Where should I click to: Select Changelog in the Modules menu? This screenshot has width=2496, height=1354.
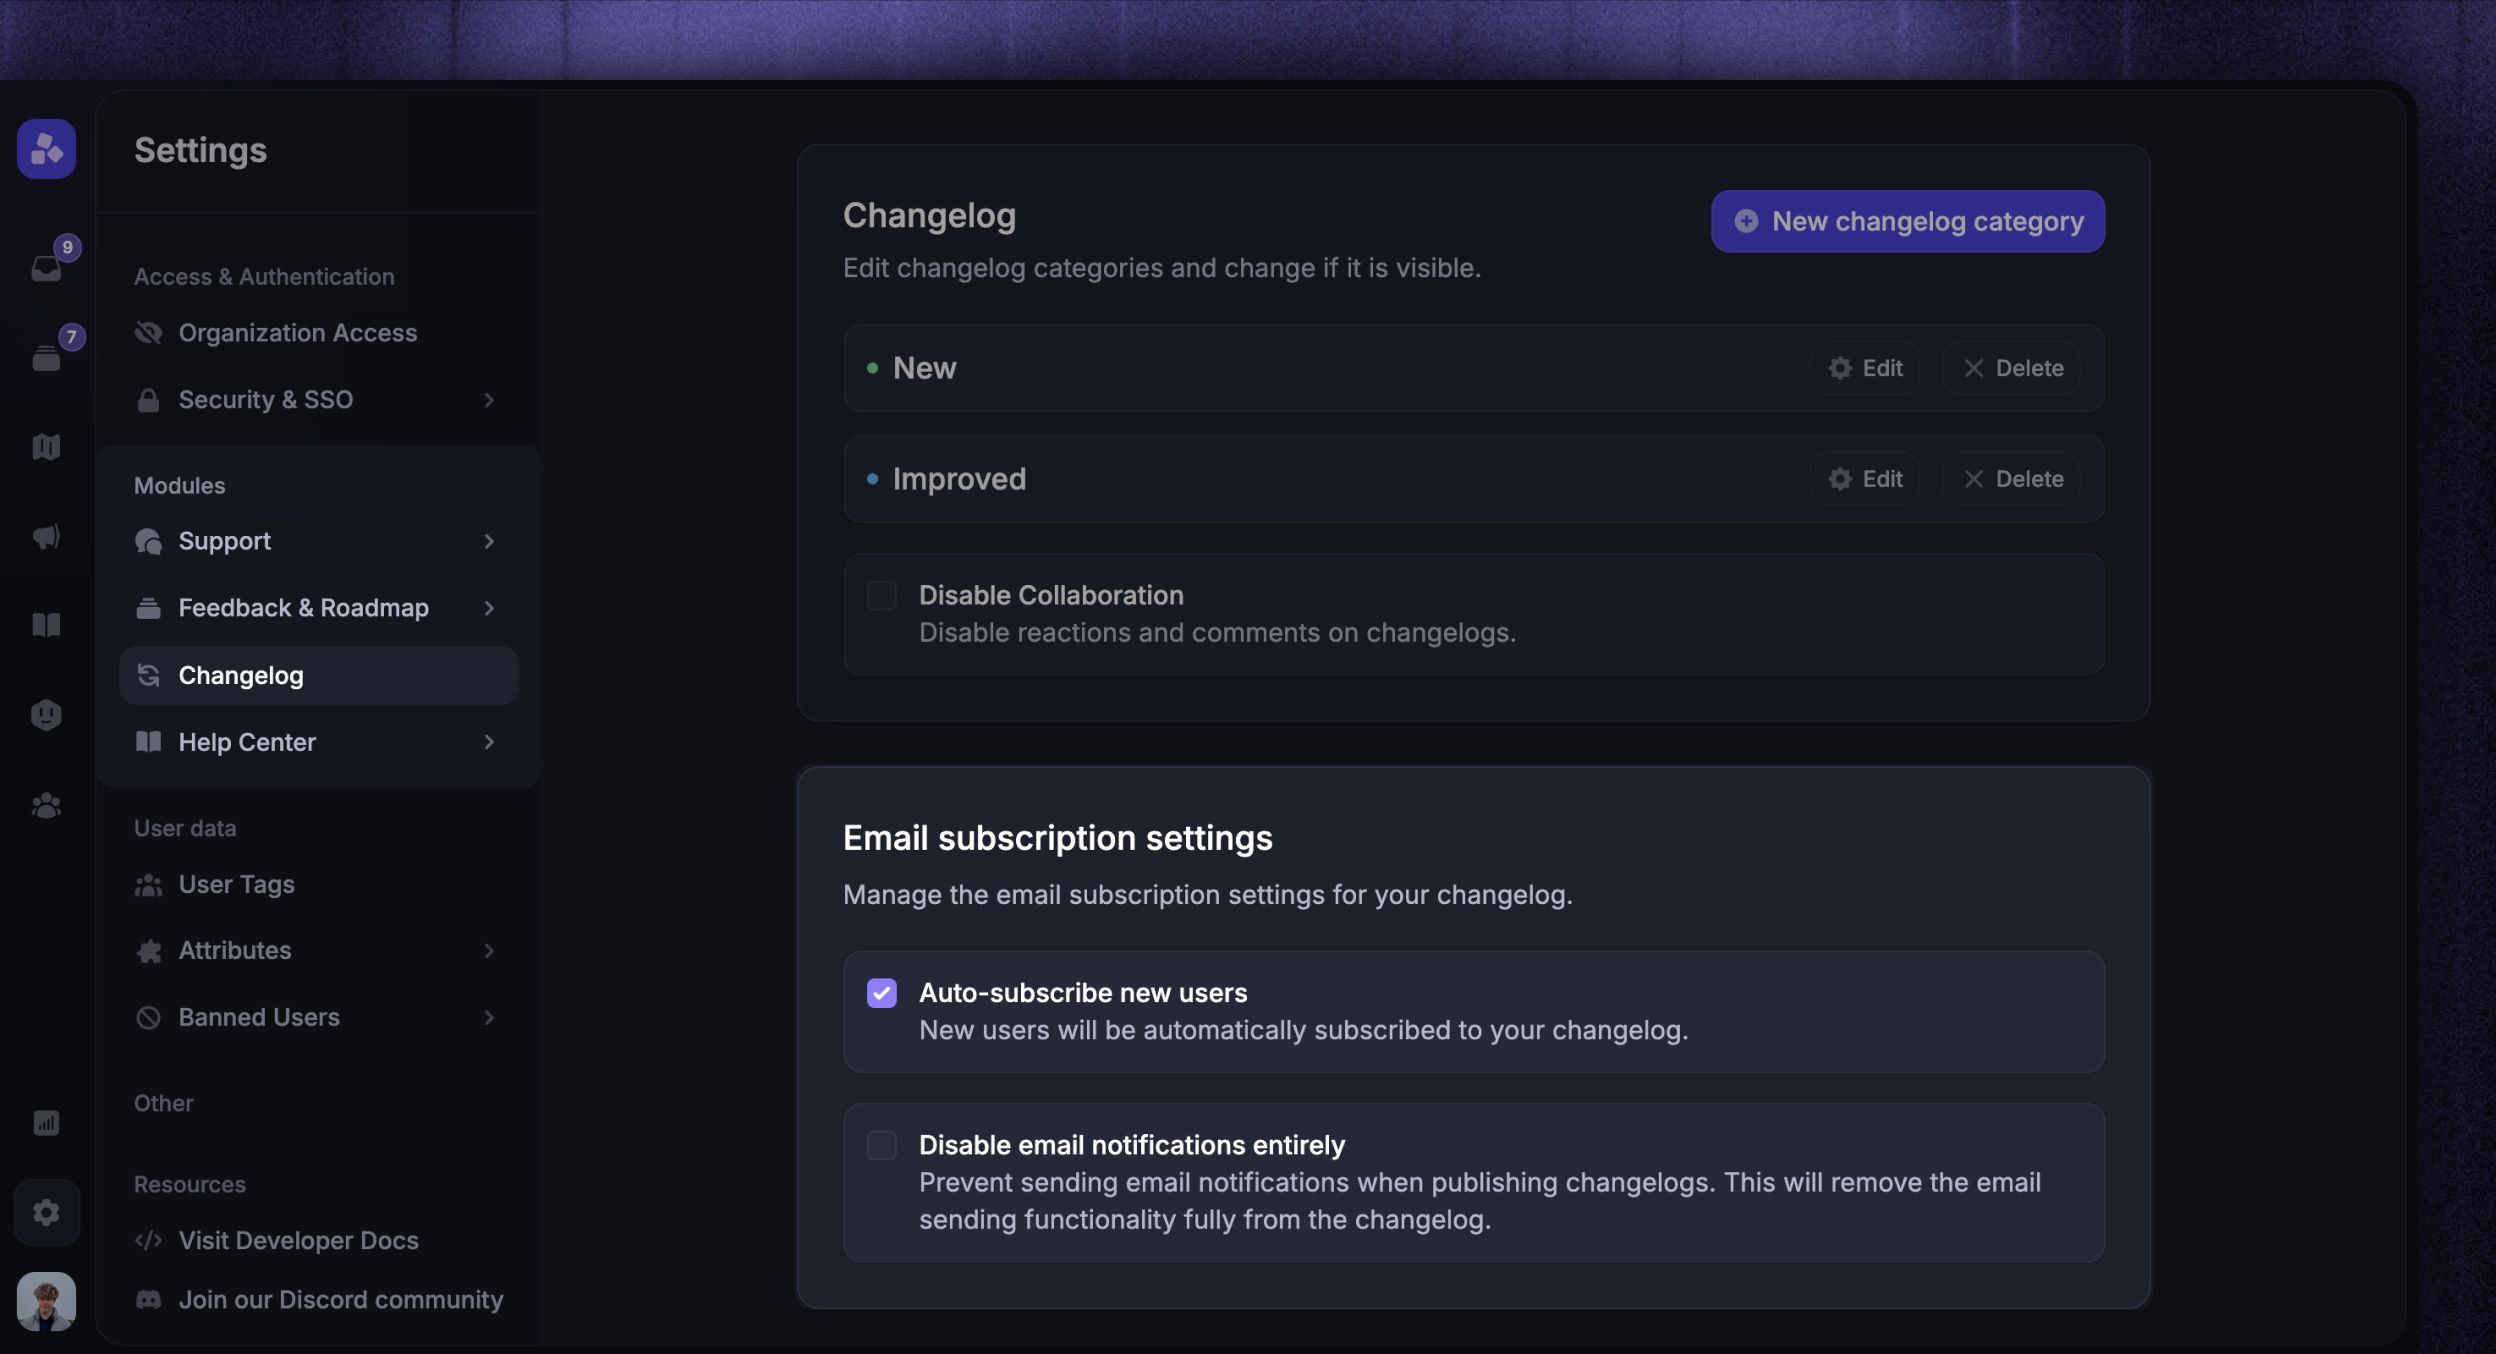tap(241, 674)
